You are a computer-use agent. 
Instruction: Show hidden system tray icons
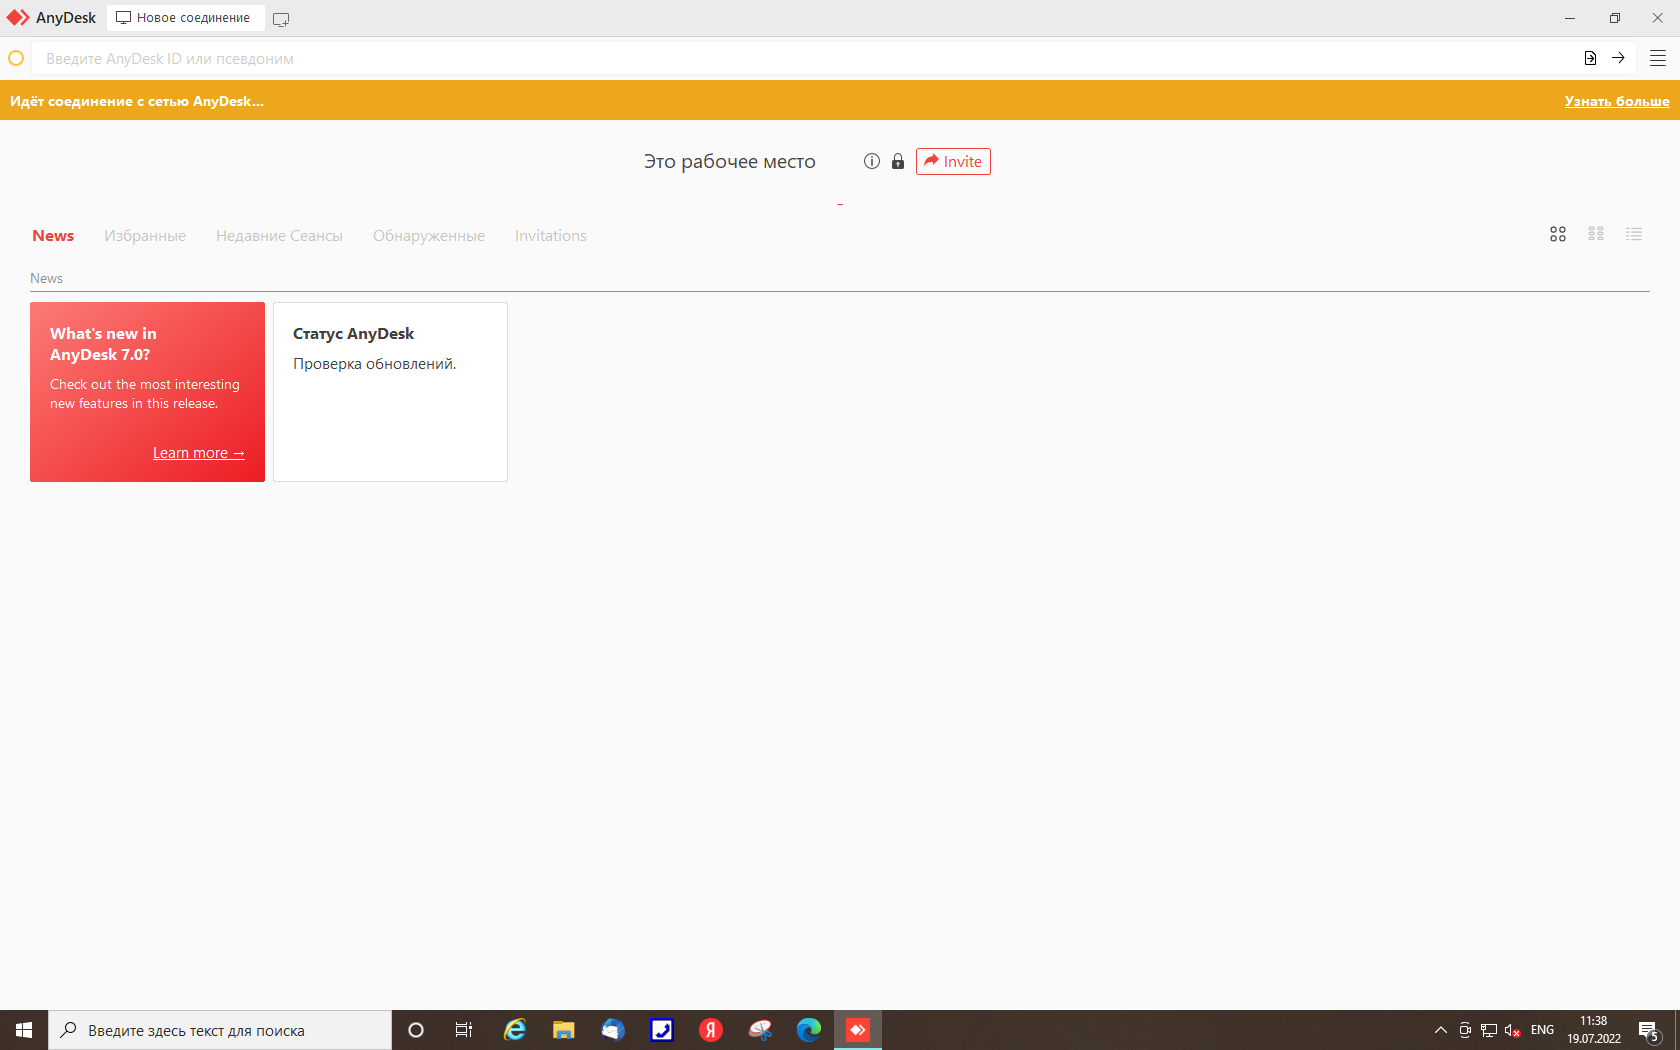pyautogui.click(x=1441, y=1030)
